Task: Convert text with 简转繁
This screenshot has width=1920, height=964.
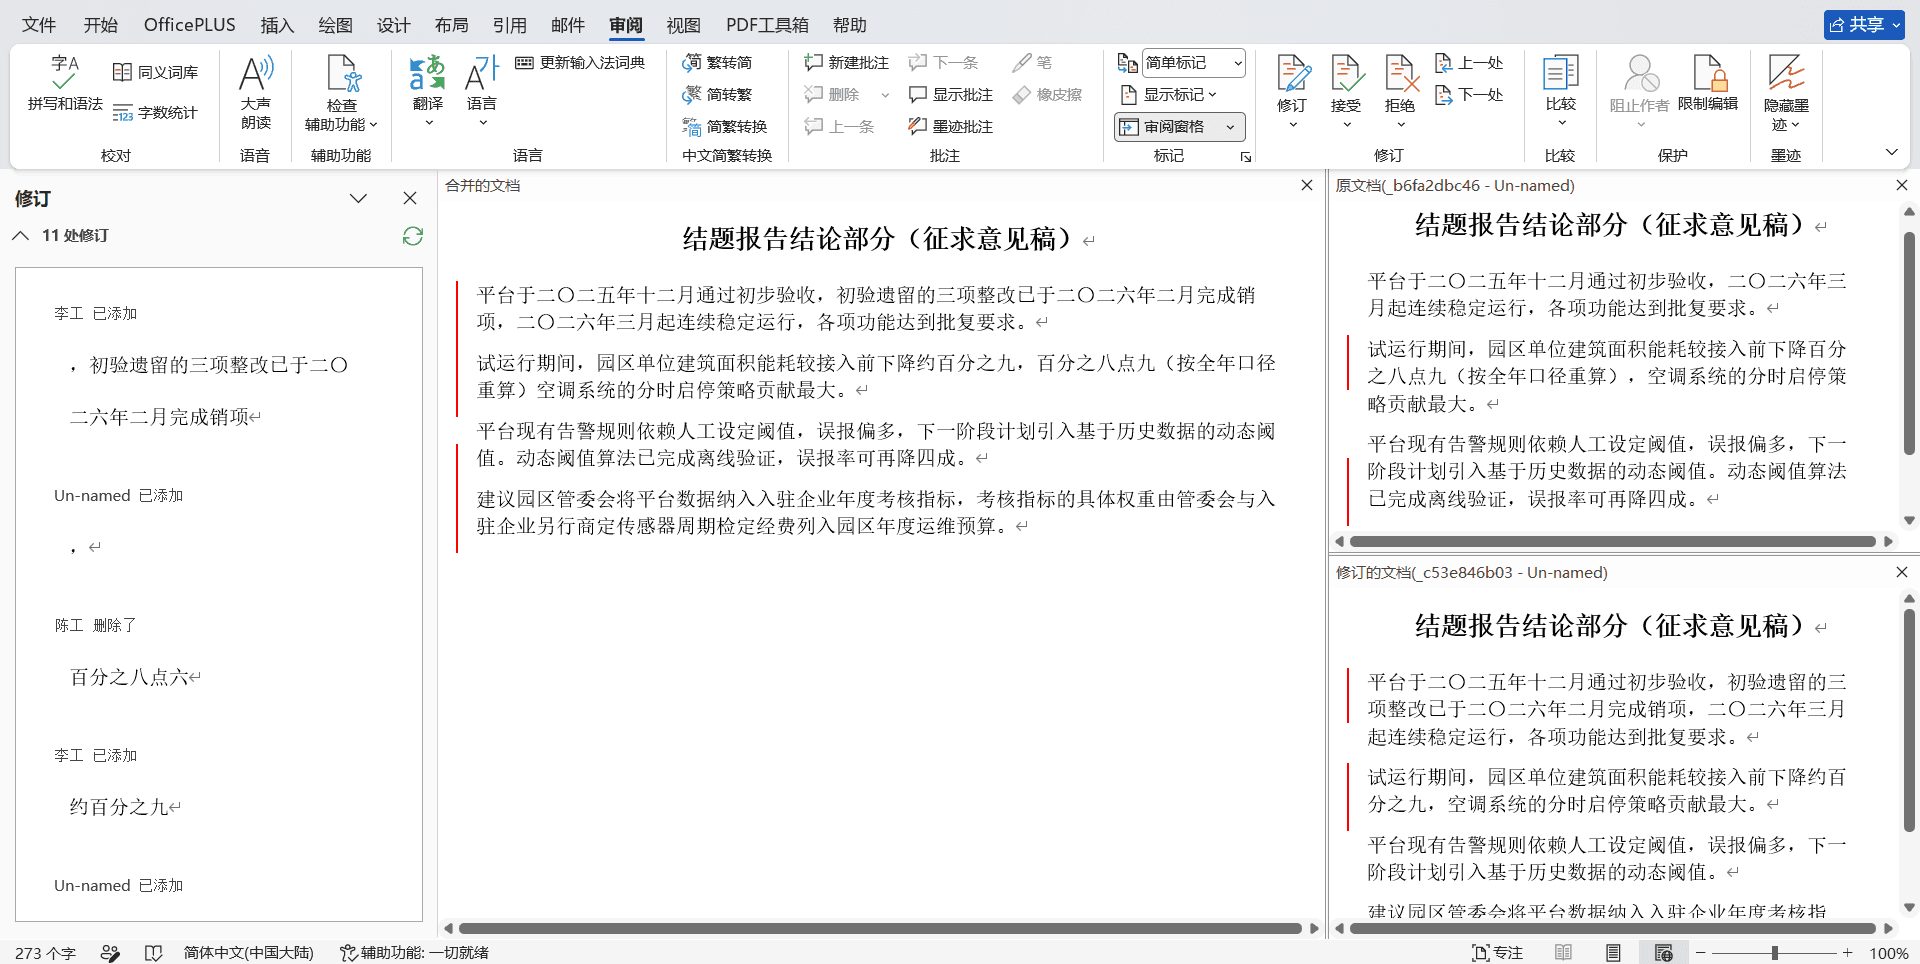Action: (717, 94)
